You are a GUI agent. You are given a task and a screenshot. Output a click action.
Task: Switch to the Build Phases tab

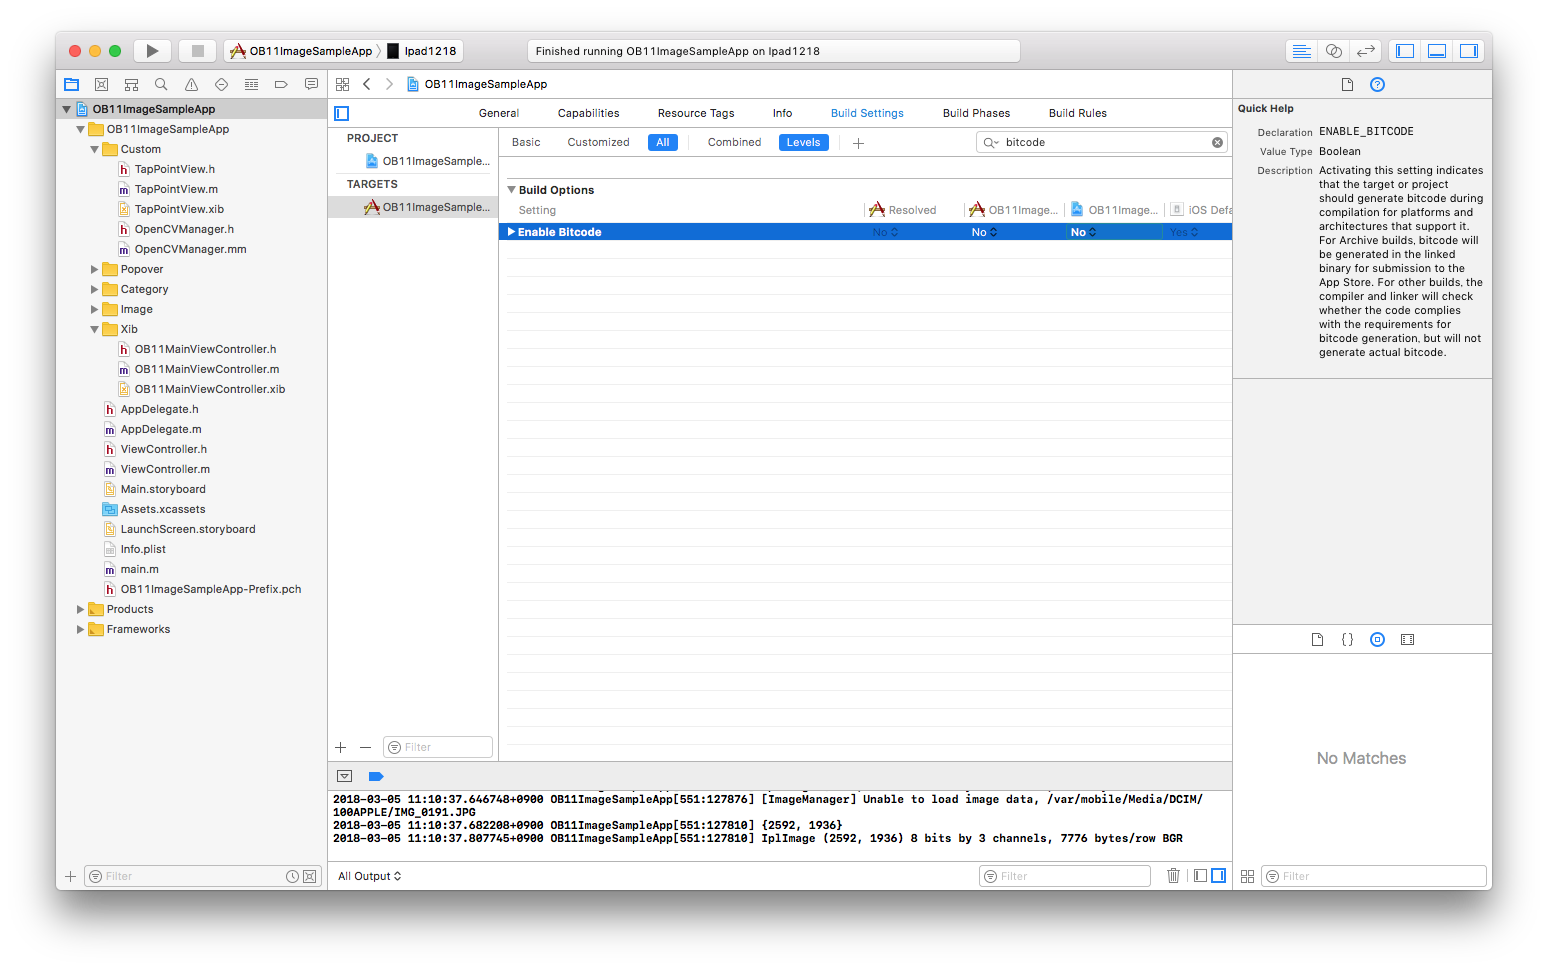pyautogui.click(x=976, y=113)
